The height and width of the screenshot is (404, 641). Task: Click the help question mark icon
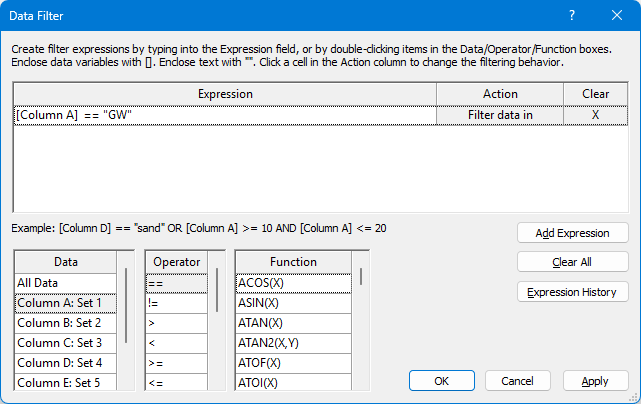click(x=571, y=16)
